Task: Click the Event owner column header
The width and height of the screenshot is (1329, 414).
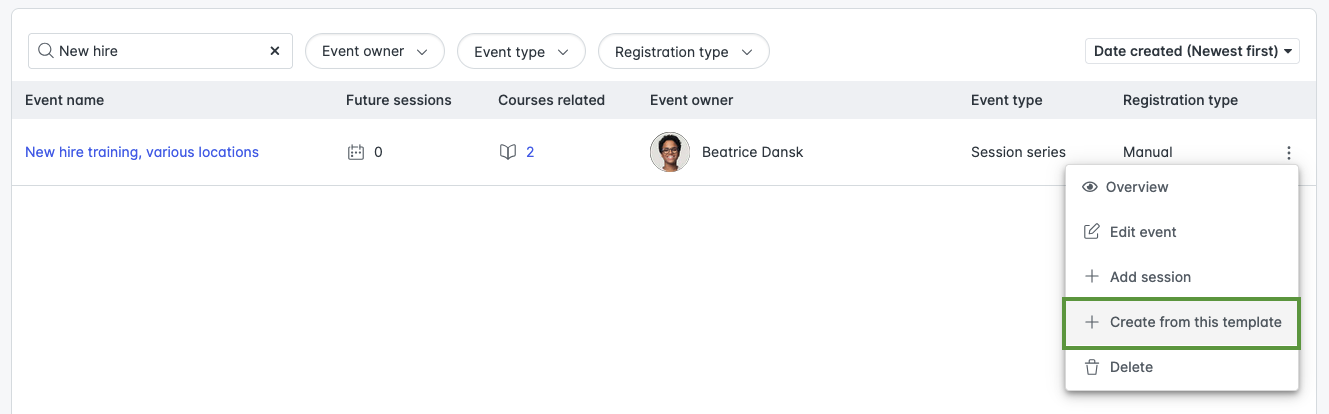Action: 692,100
